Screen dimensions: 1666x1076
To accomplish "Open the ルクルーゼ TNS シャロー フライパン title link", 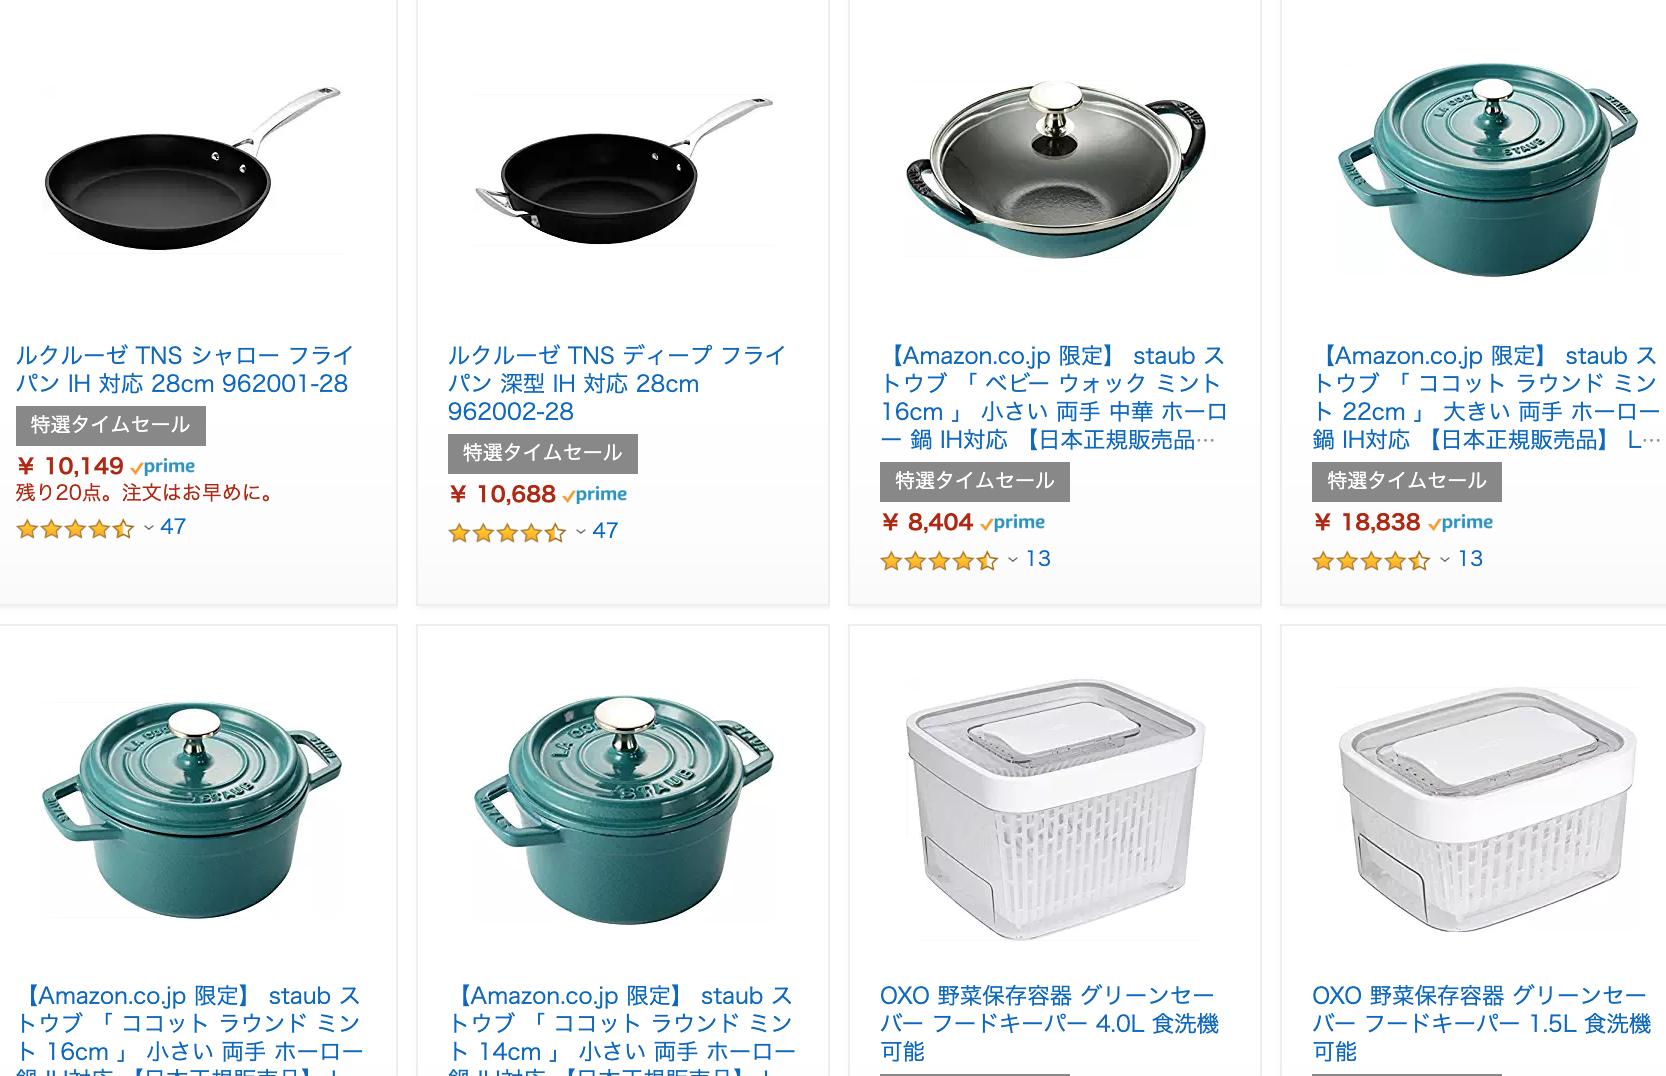I will click(185, 369).
